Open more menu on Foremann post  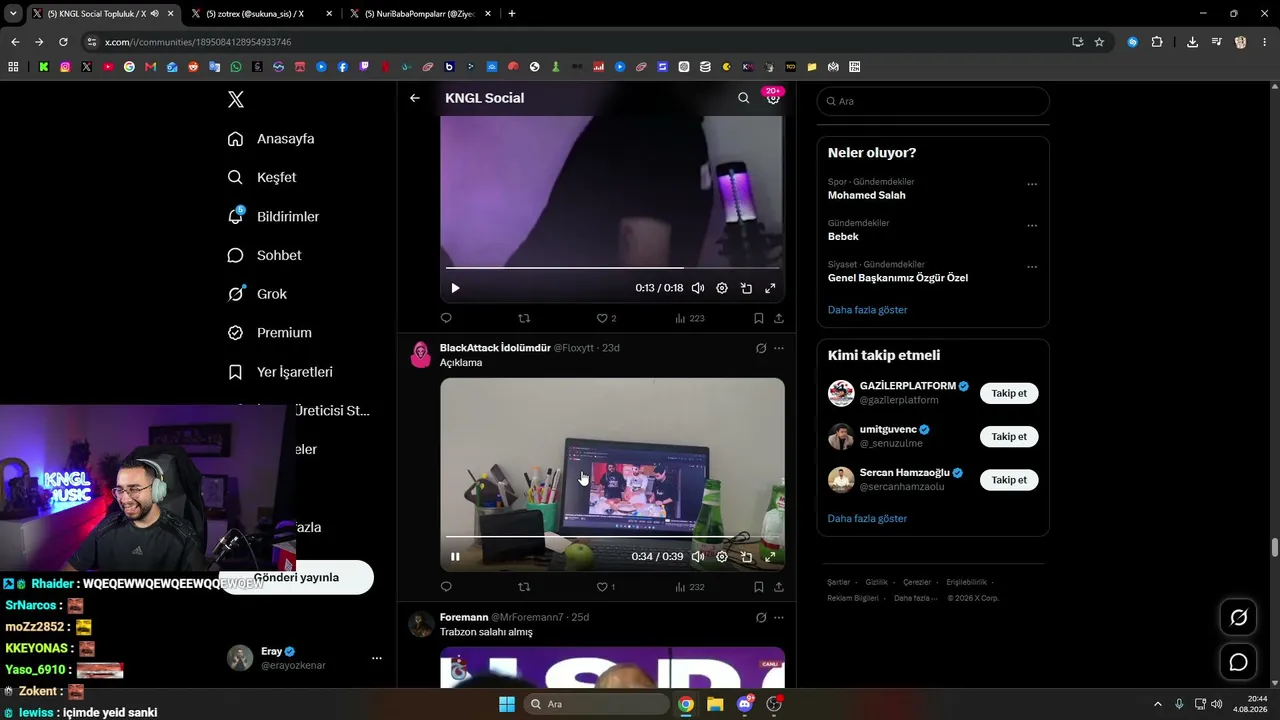click(x=779, y=617)
